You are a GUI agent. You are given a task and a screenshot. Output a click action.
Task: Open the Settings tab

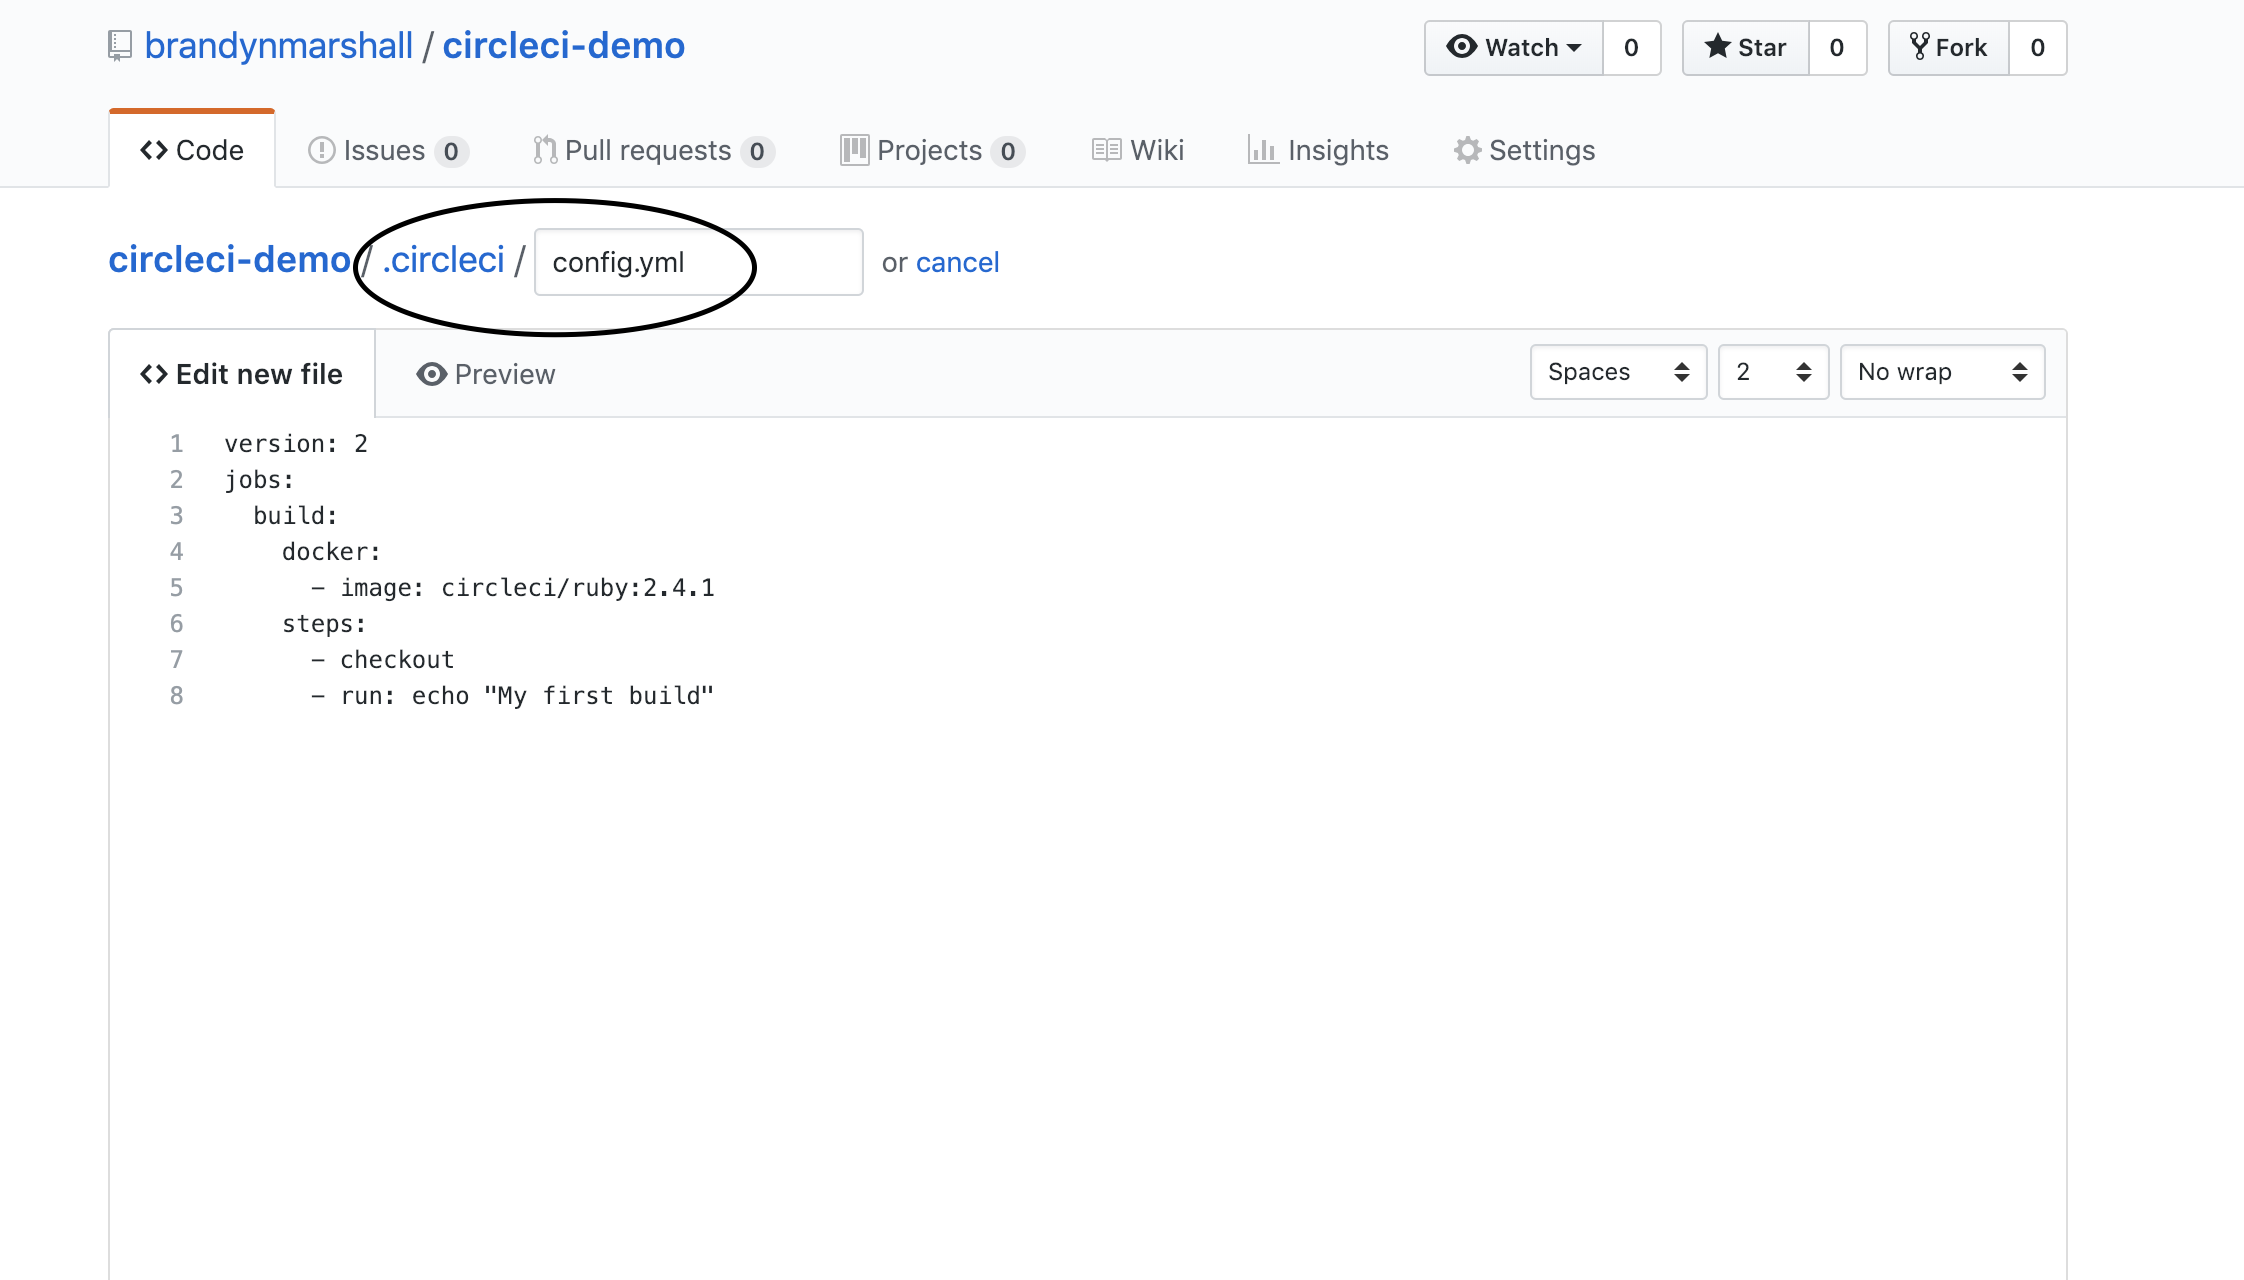click(1524, 150)
